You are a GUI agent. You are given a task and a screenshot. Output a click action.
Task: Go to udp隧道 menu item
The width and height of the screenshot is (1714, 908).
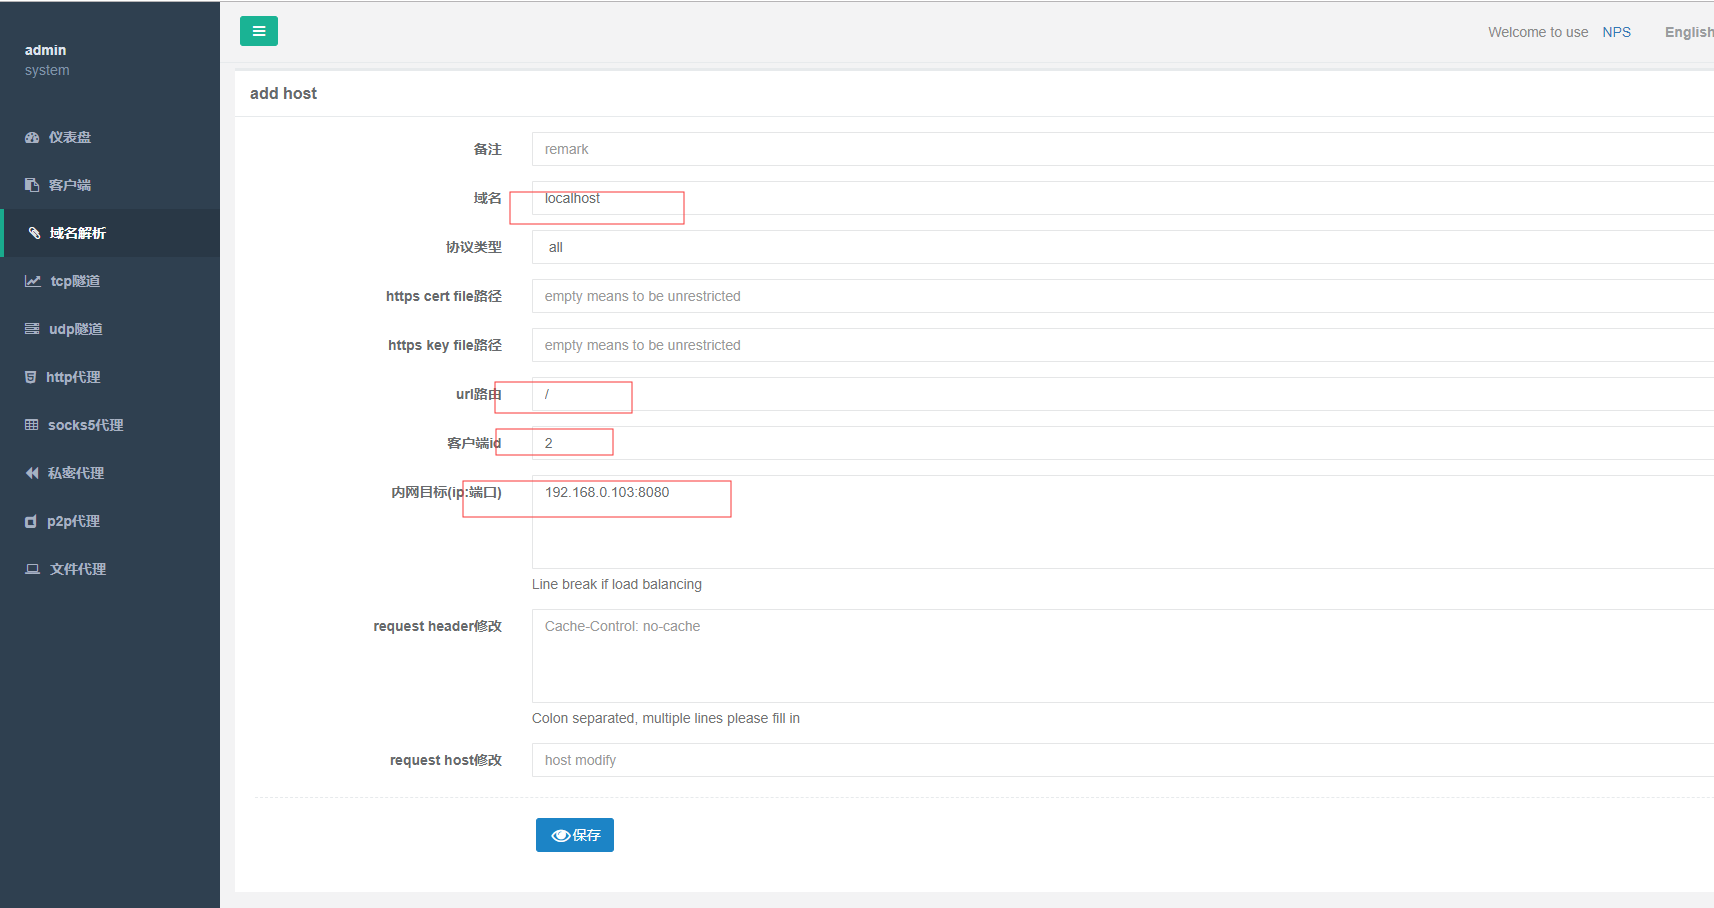(x=110, y=329)
